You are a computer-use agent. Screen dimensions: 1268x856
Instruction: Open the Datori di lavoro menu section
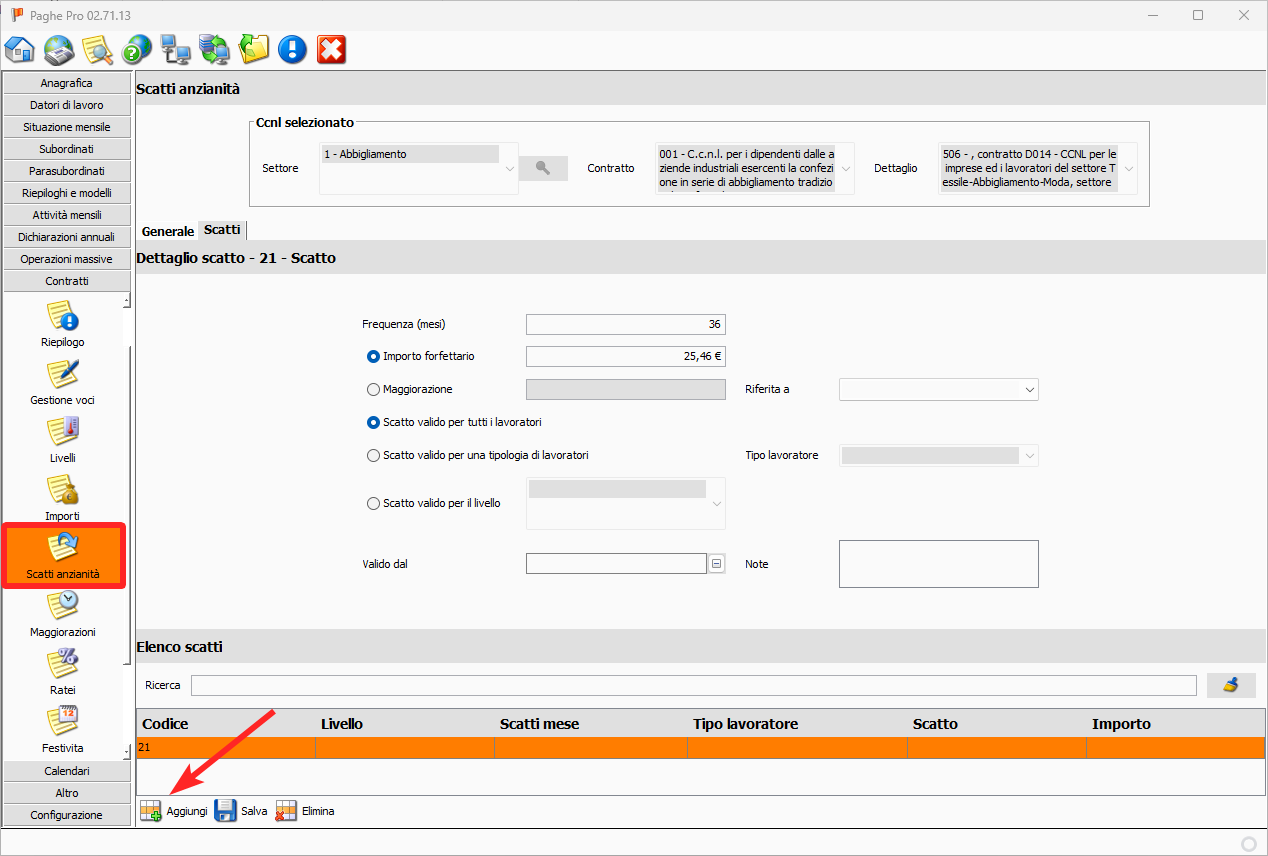coord(67,105)
